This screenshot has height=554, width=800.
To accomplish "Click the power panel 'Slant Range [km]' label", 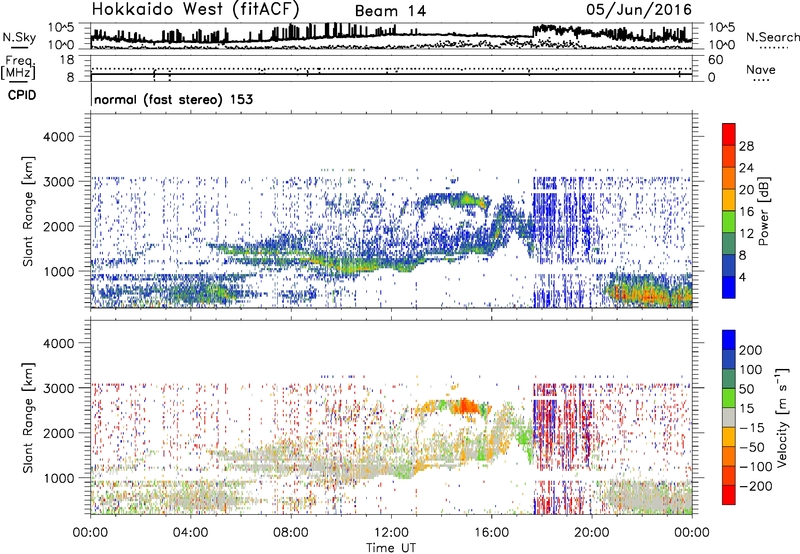I will (28, 211).
